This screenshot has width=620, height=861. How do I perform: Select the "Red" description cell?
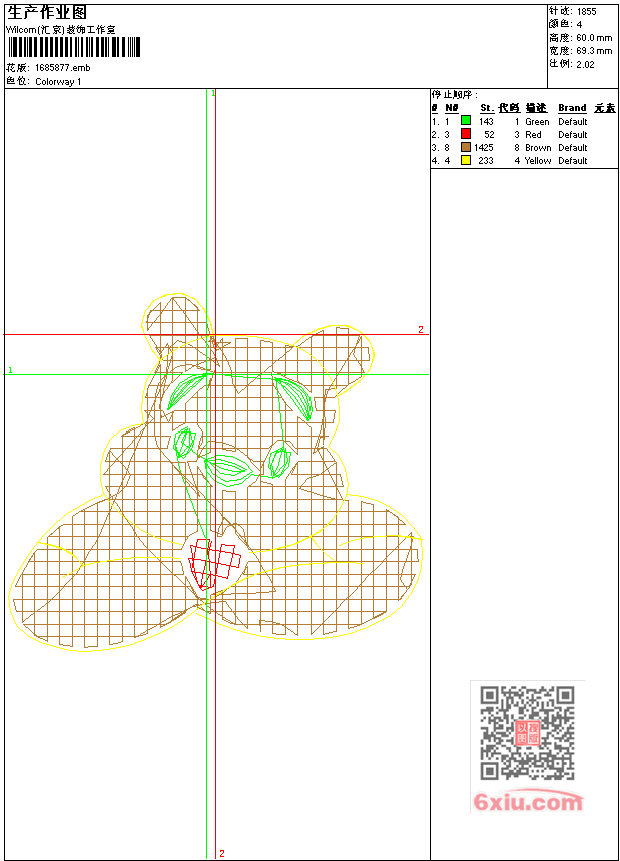pos(533,135)
